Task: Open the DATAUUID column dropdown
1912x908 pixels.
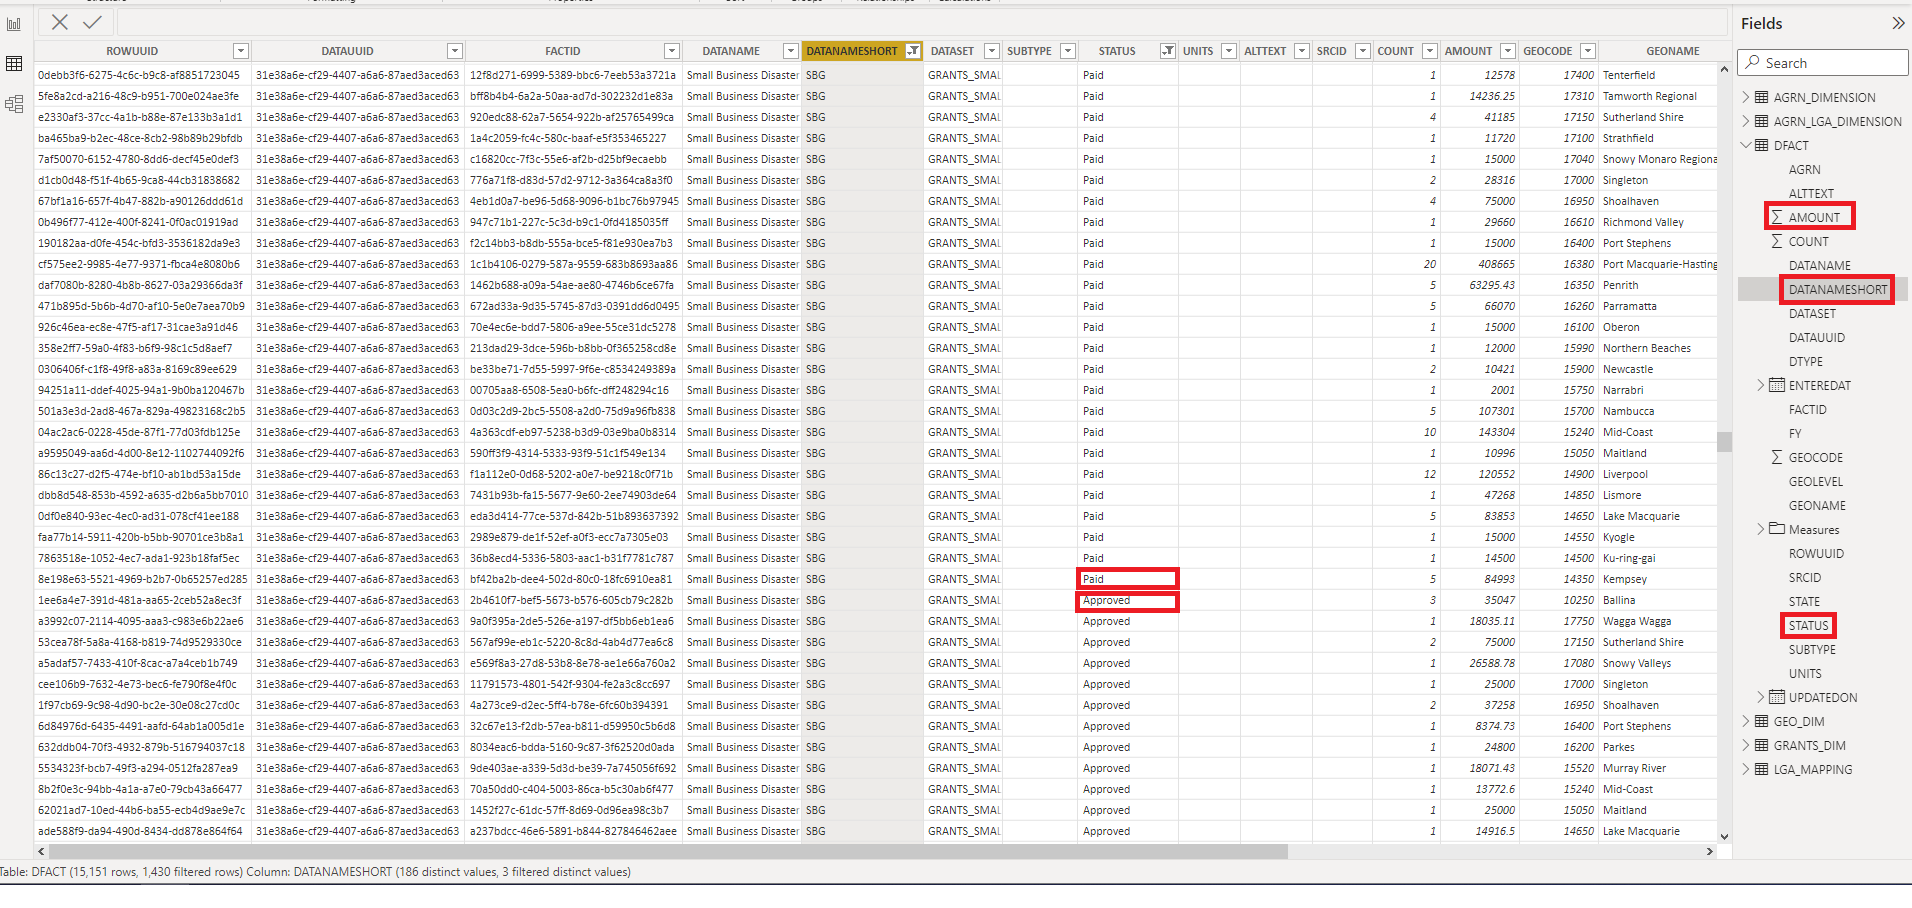Action: (454, 51)
